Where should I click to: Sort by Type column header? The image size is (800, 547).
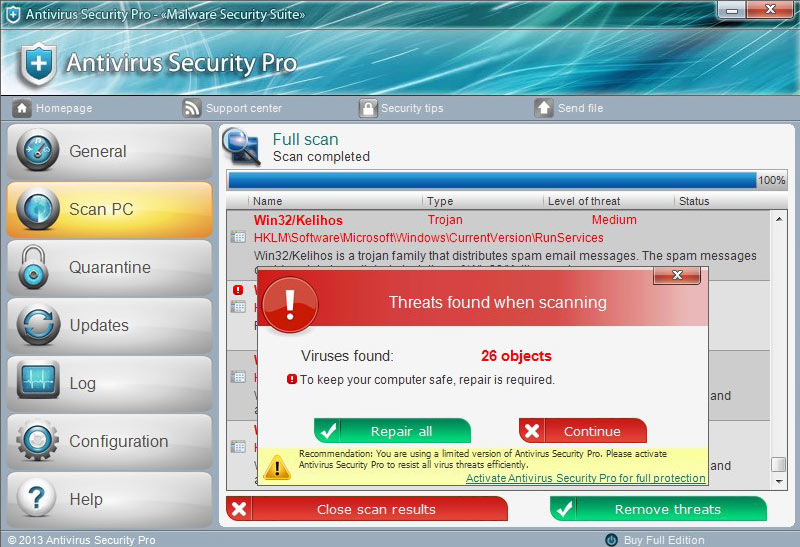440,201
